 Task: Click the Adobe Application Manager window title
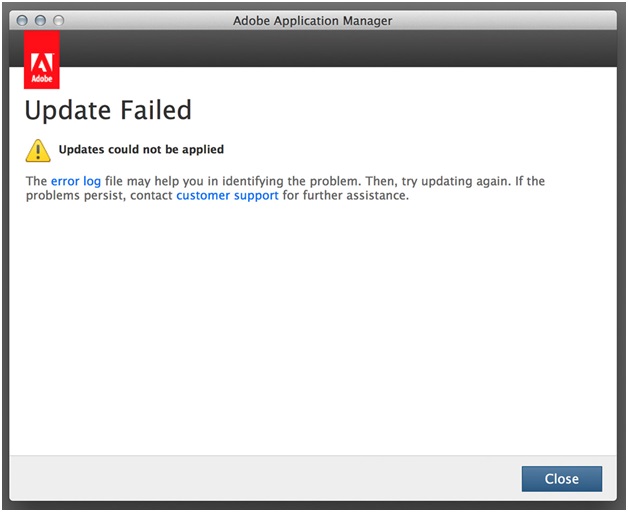point(312,20)
